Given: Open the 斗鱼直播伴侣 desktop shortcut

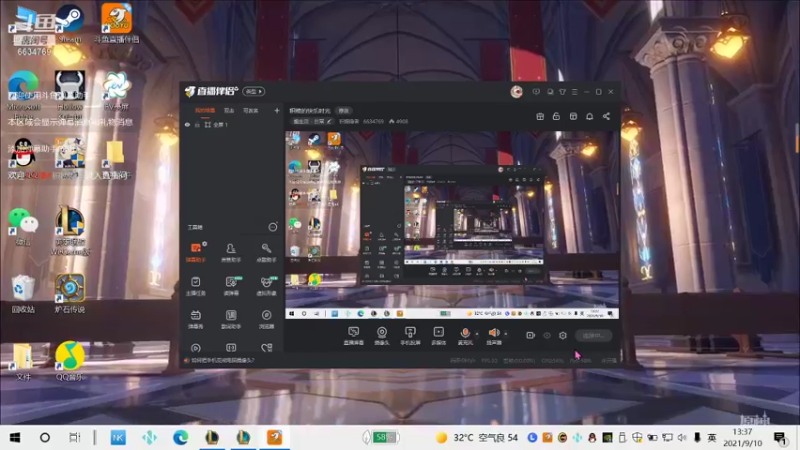Looking at the screenshot, I should pyautogui.click(x=116, y=23).
